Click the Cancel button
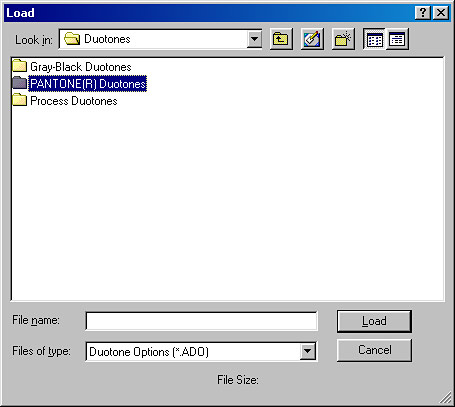This screenshot has height=407, width=455. click(374, 350)
